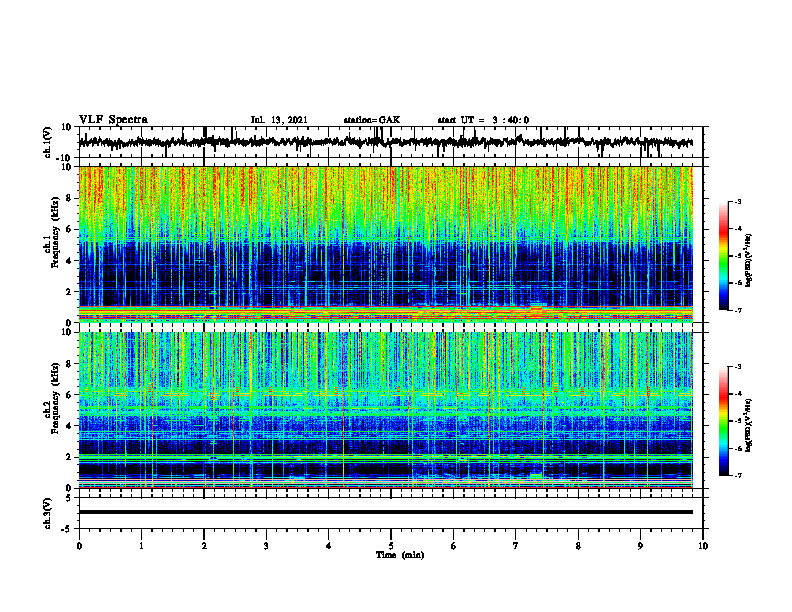Image resolution: width=792 pixels, height=612 pixels.
Task: Pick the ch.1 spectrogram color scale bar
Action: click(724, 256)
